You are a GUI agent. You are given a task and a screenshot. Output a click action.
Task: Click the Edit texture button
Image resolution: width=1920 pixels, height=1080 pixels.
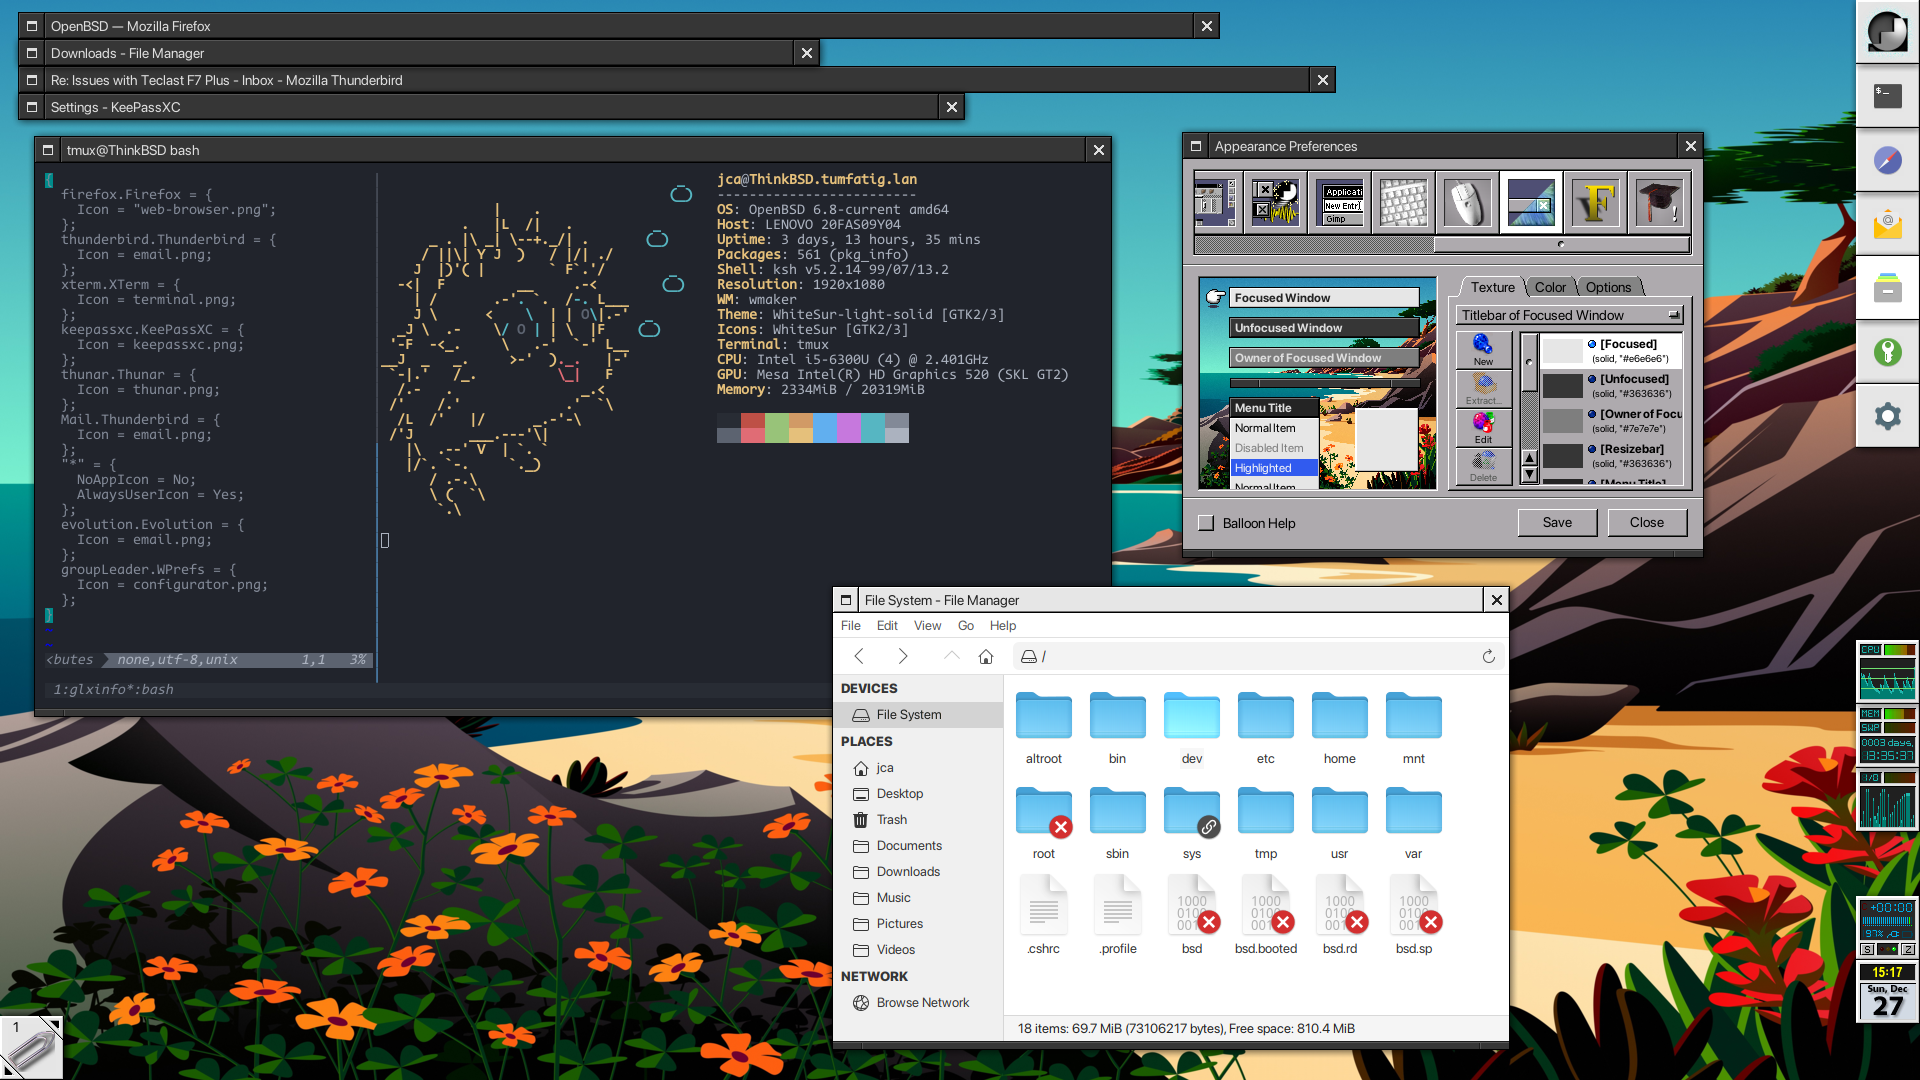(x=1483, y=428)
